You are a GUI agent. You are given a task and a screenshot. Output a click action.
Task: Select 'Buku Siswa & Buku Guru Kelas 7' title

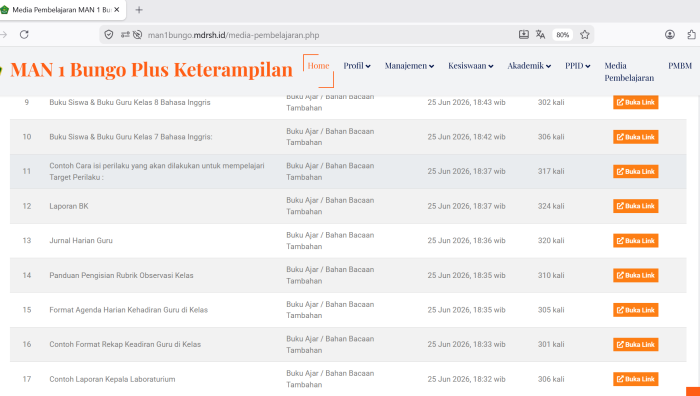pos(131,137)
